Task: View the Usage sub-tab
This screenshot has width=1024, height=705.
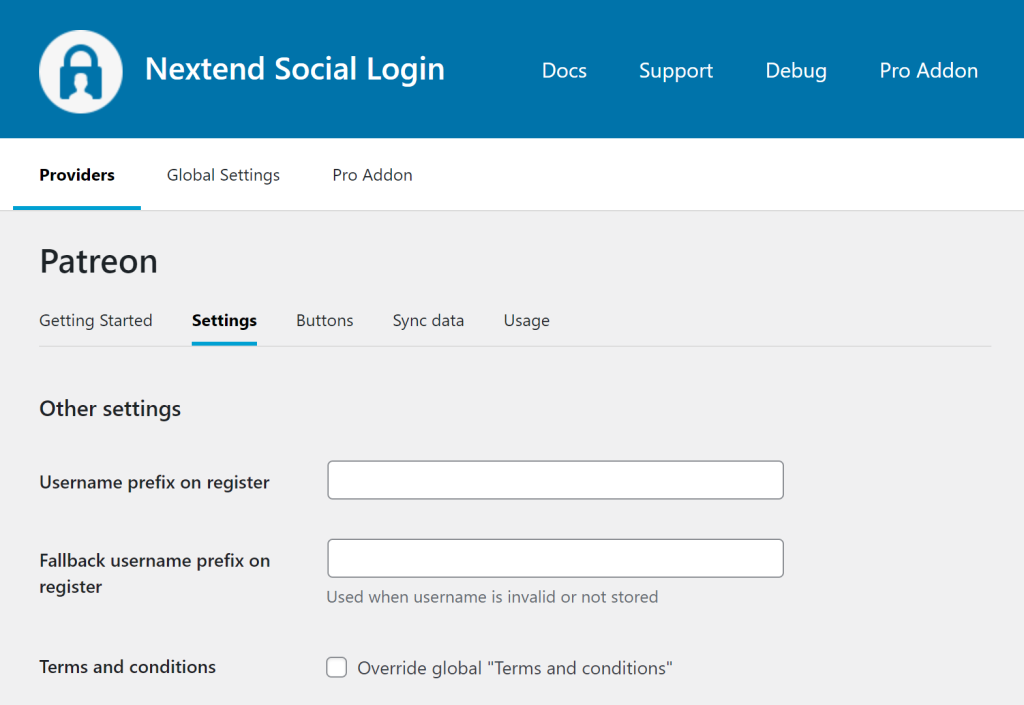Action: (526, 321)
